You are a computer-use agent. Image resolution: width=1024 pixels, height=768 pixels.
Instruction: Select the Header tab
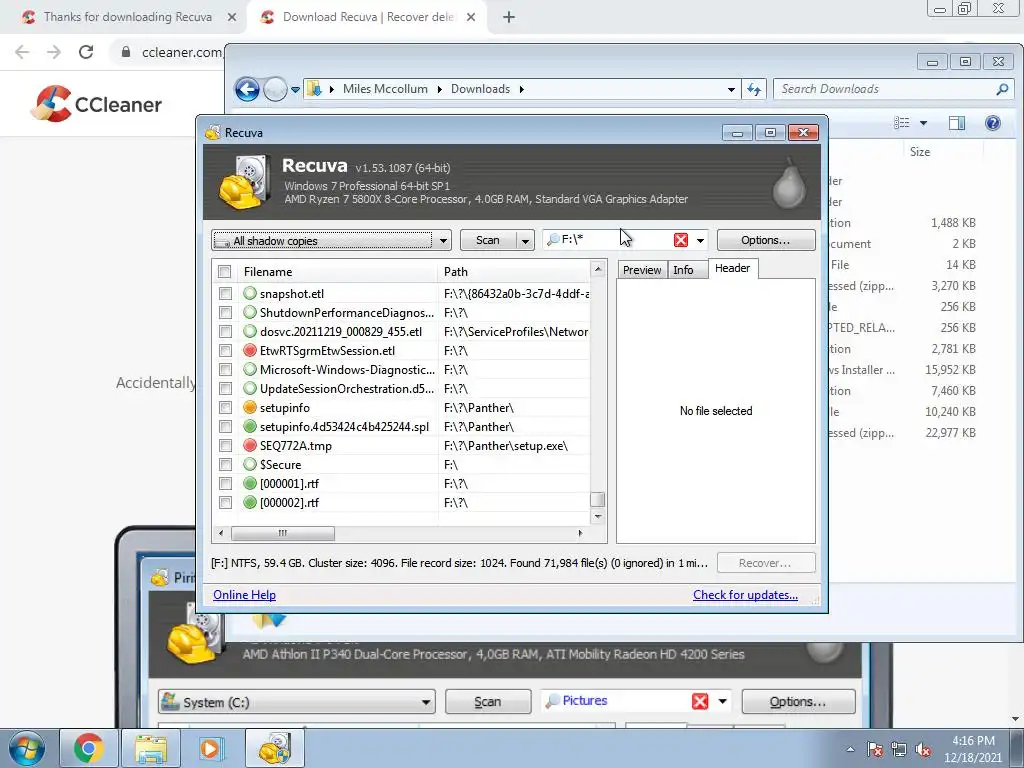coord(732,268)
